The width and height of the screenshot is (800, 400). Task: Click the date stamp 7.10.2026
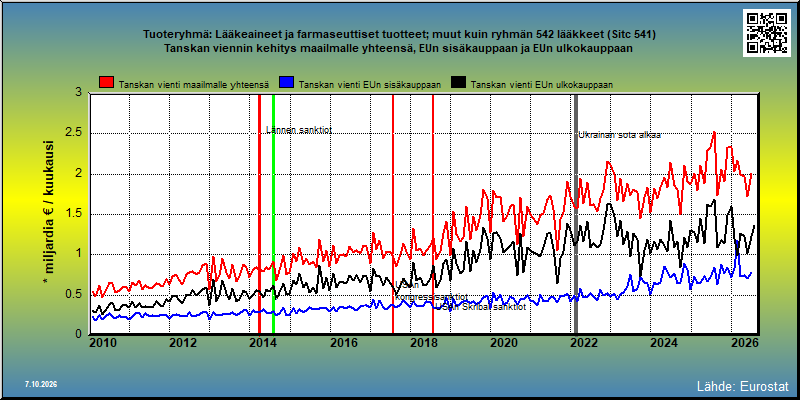tap(41, 384)
